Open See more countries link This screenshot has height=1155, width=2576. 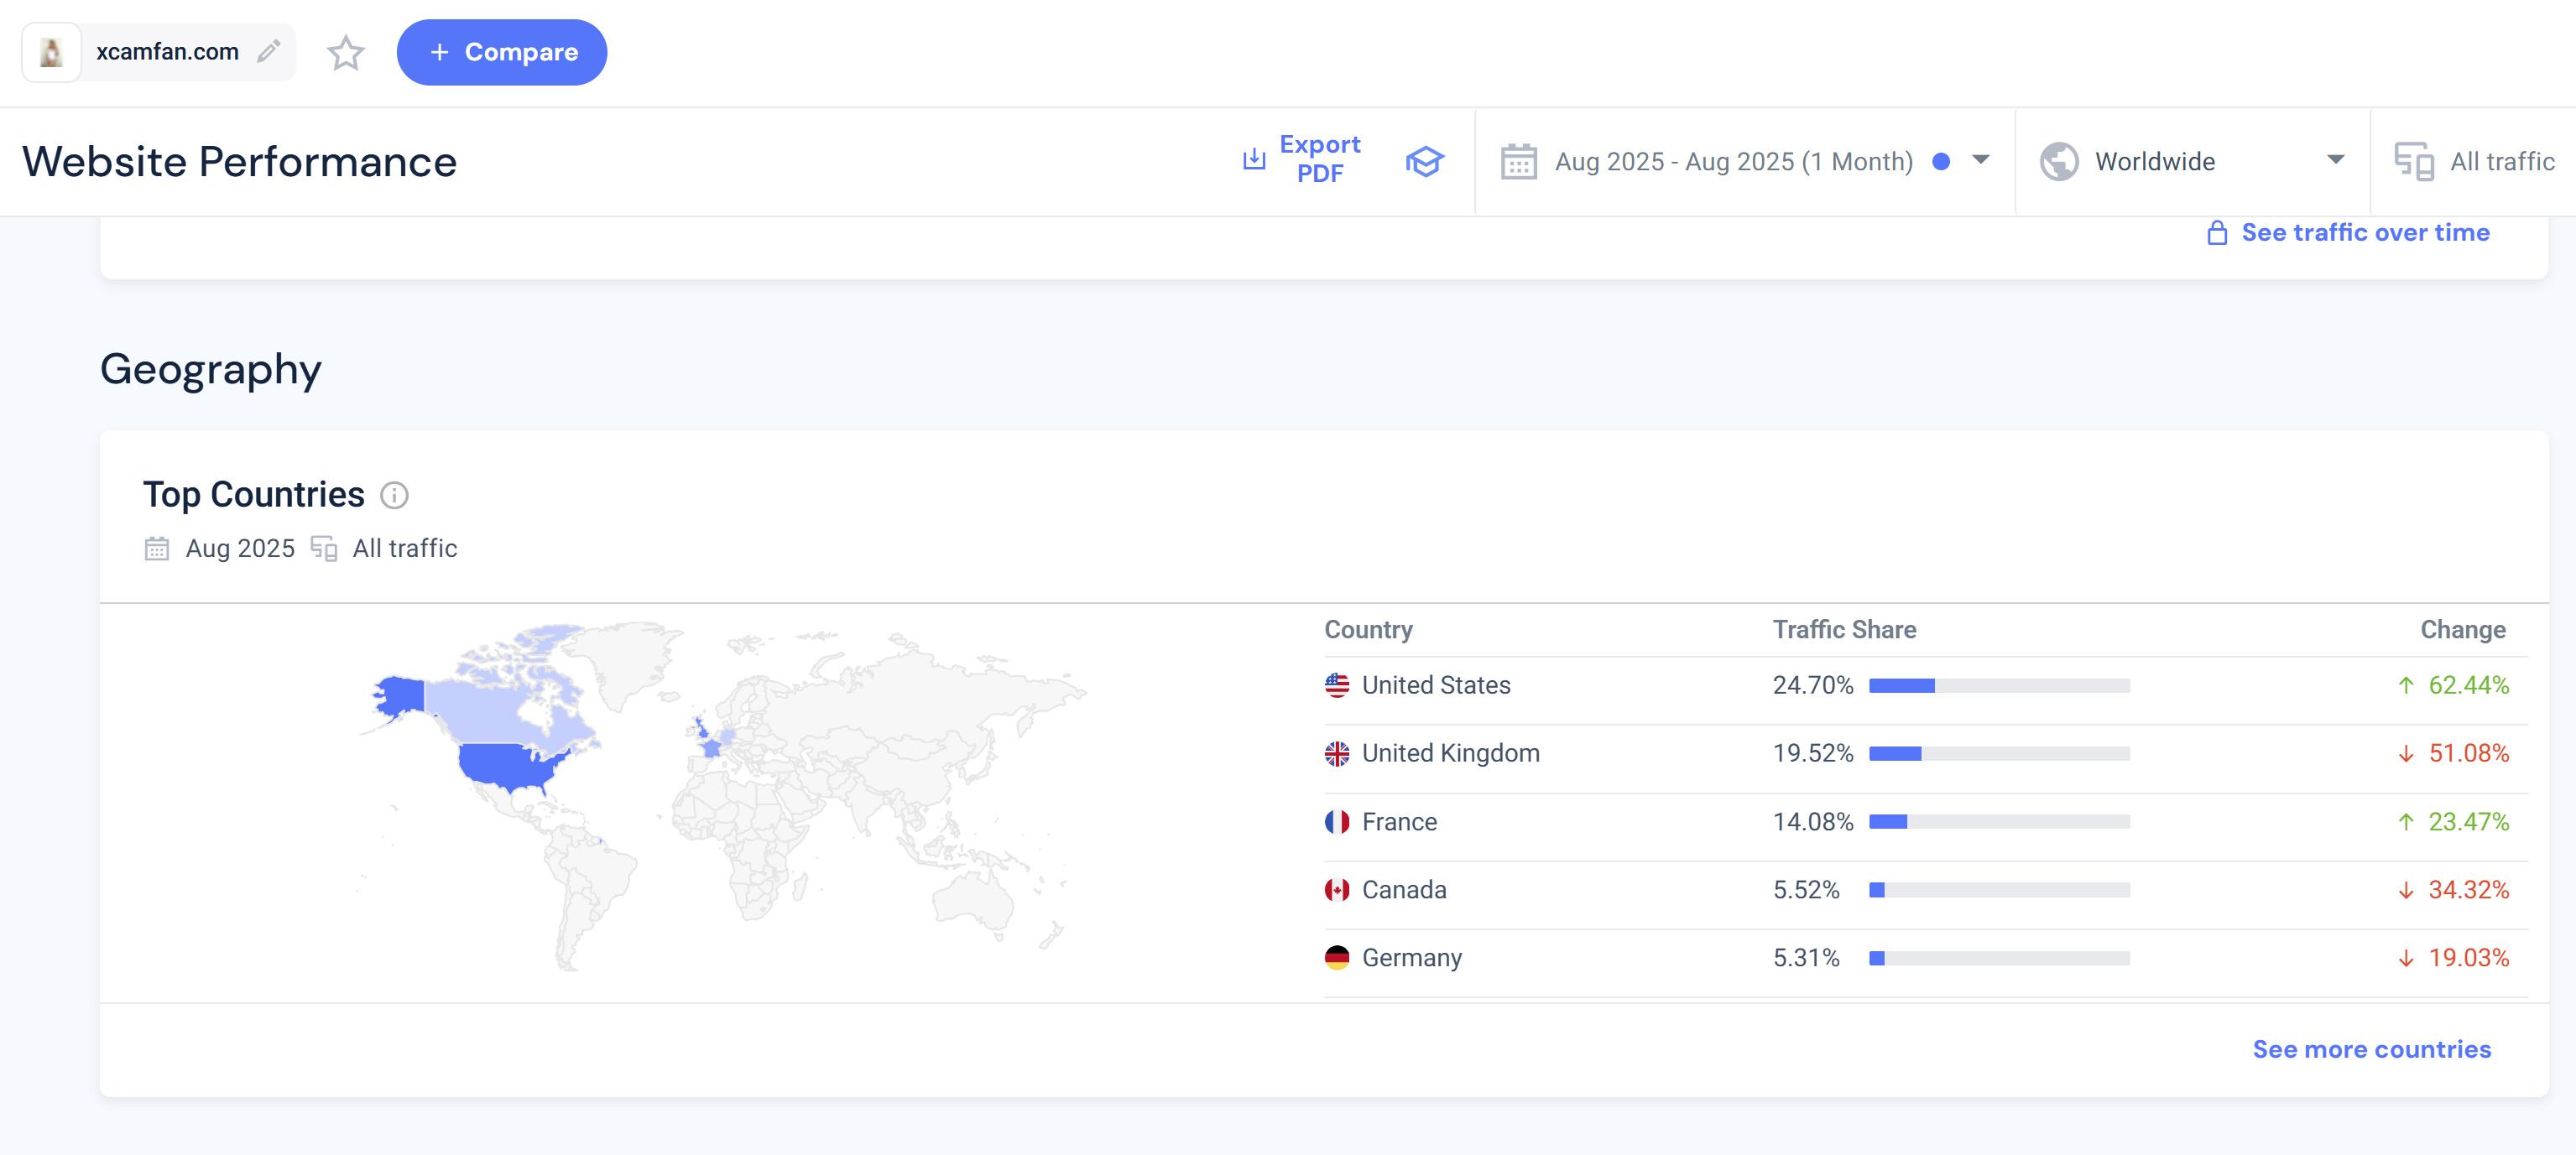[2371, 1049]
